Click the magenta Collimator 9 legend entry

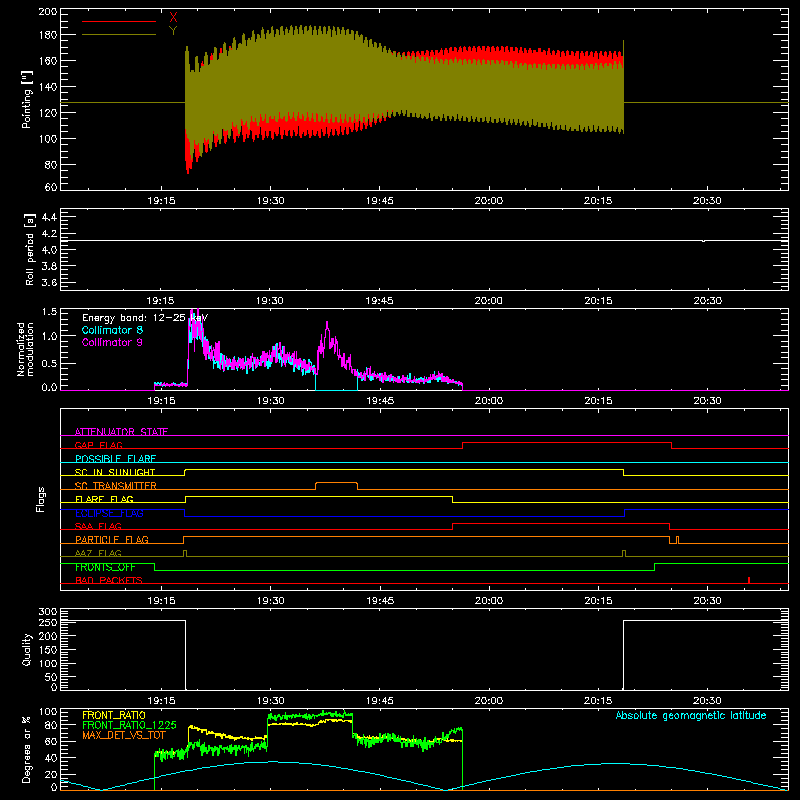point(112,342)
